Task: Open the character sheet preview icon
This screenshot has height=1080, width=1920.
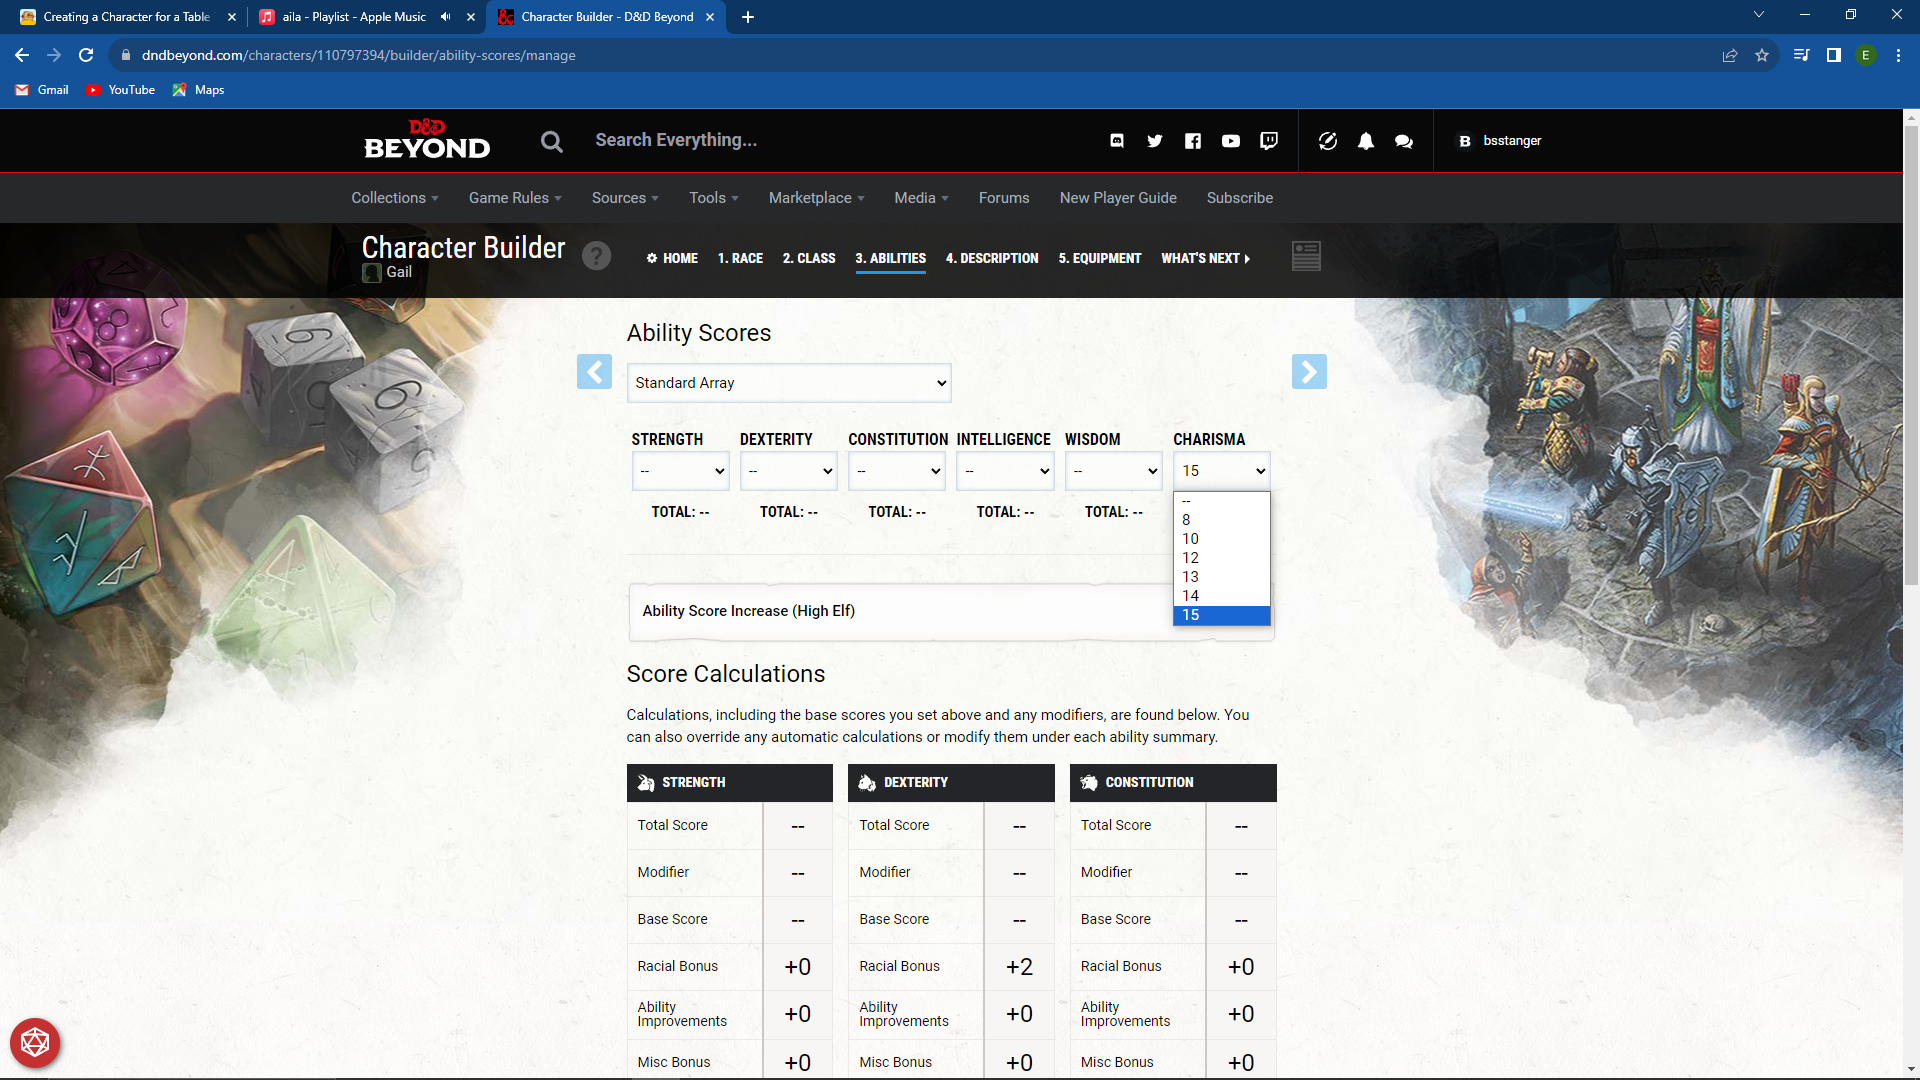Action: (1306, 256)
